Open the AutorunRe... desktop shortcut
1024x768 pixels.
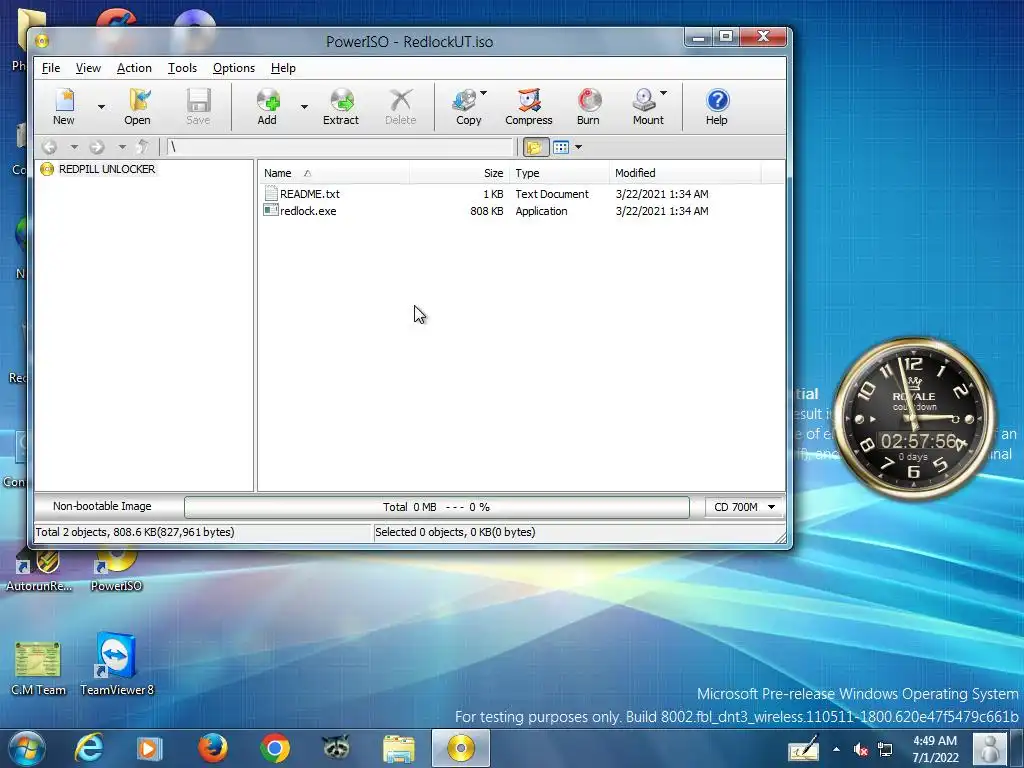pos(39,569)
